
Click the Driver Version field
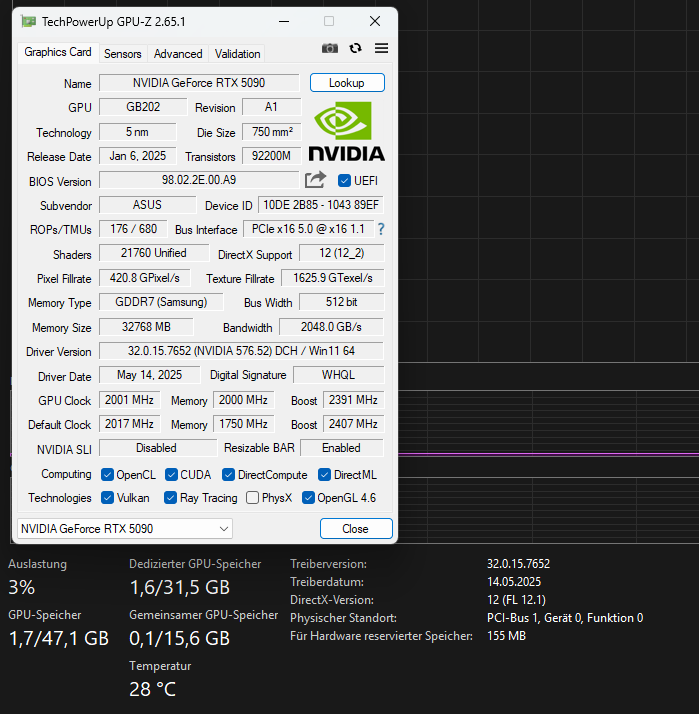pyautogui.click(x=241, y=351)
